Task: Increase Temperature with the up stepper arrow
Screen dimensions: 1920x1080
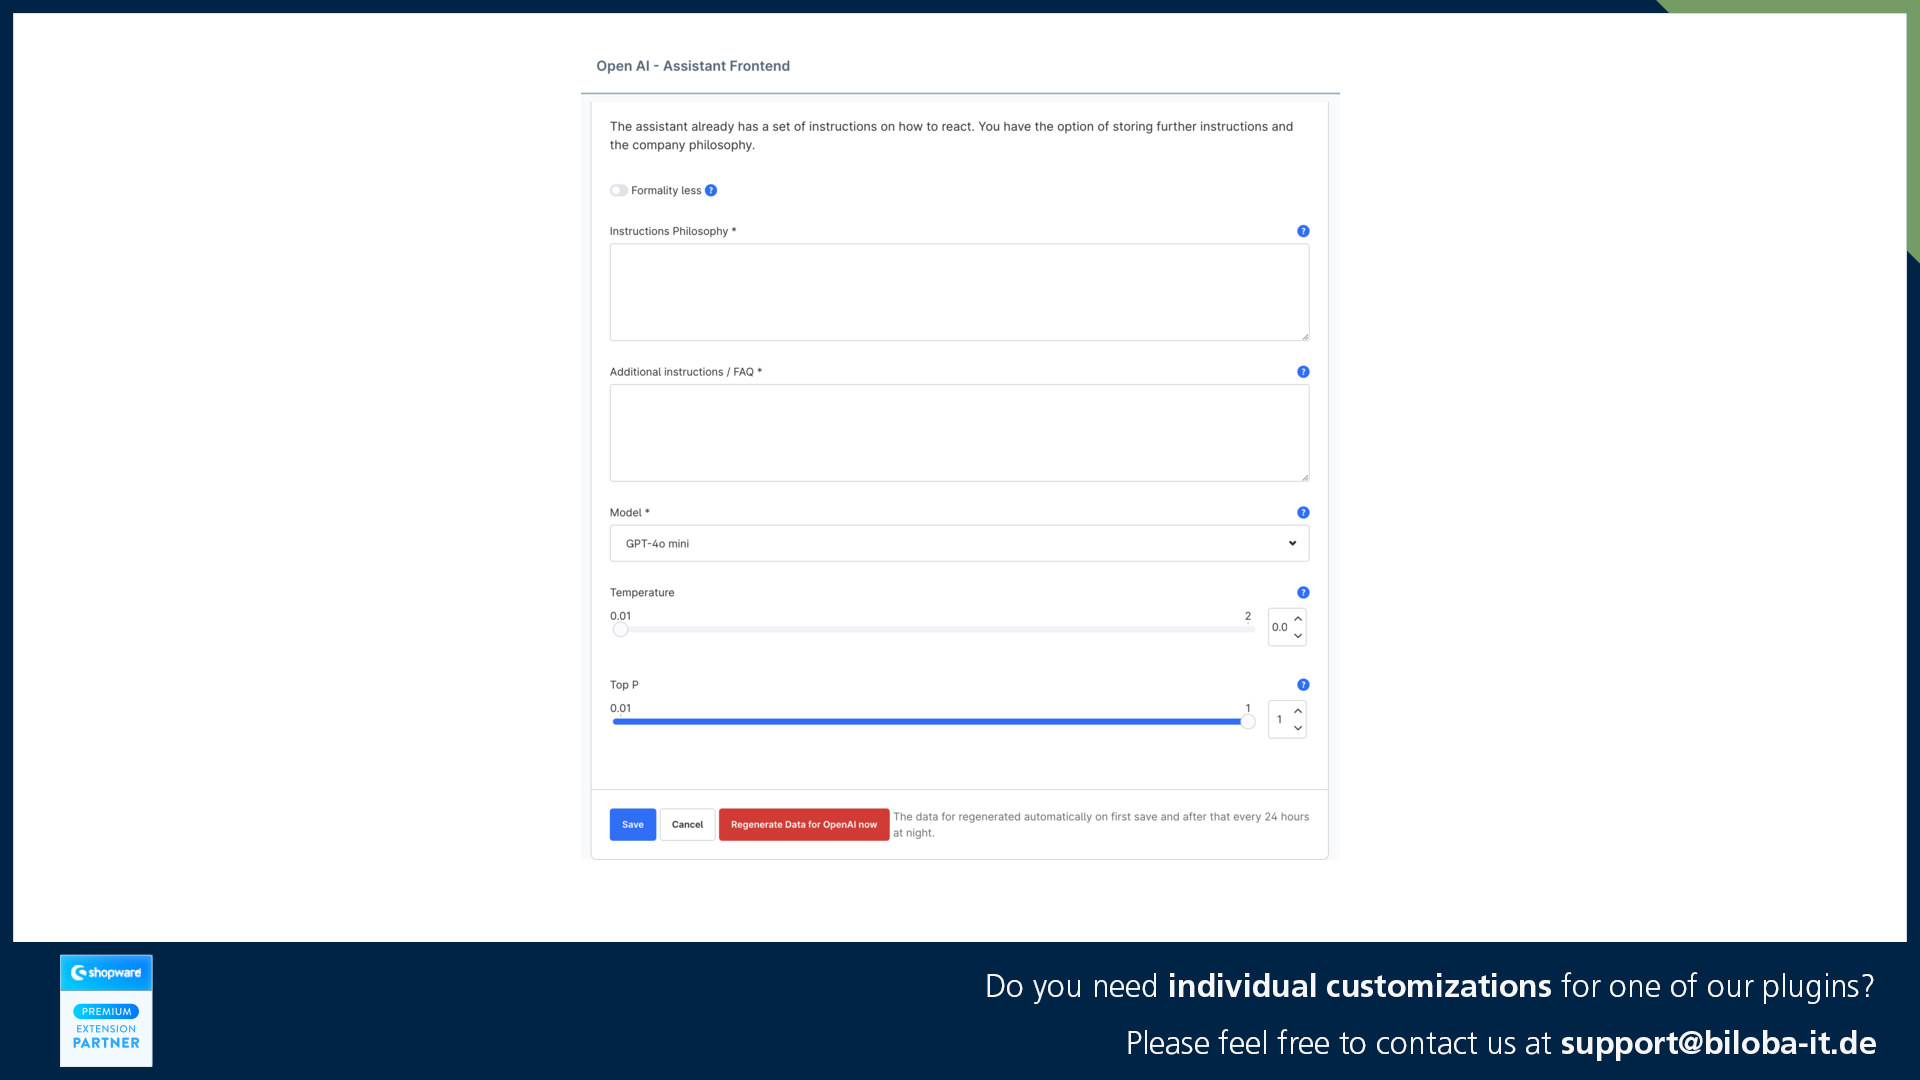Action: [1298, 619]
